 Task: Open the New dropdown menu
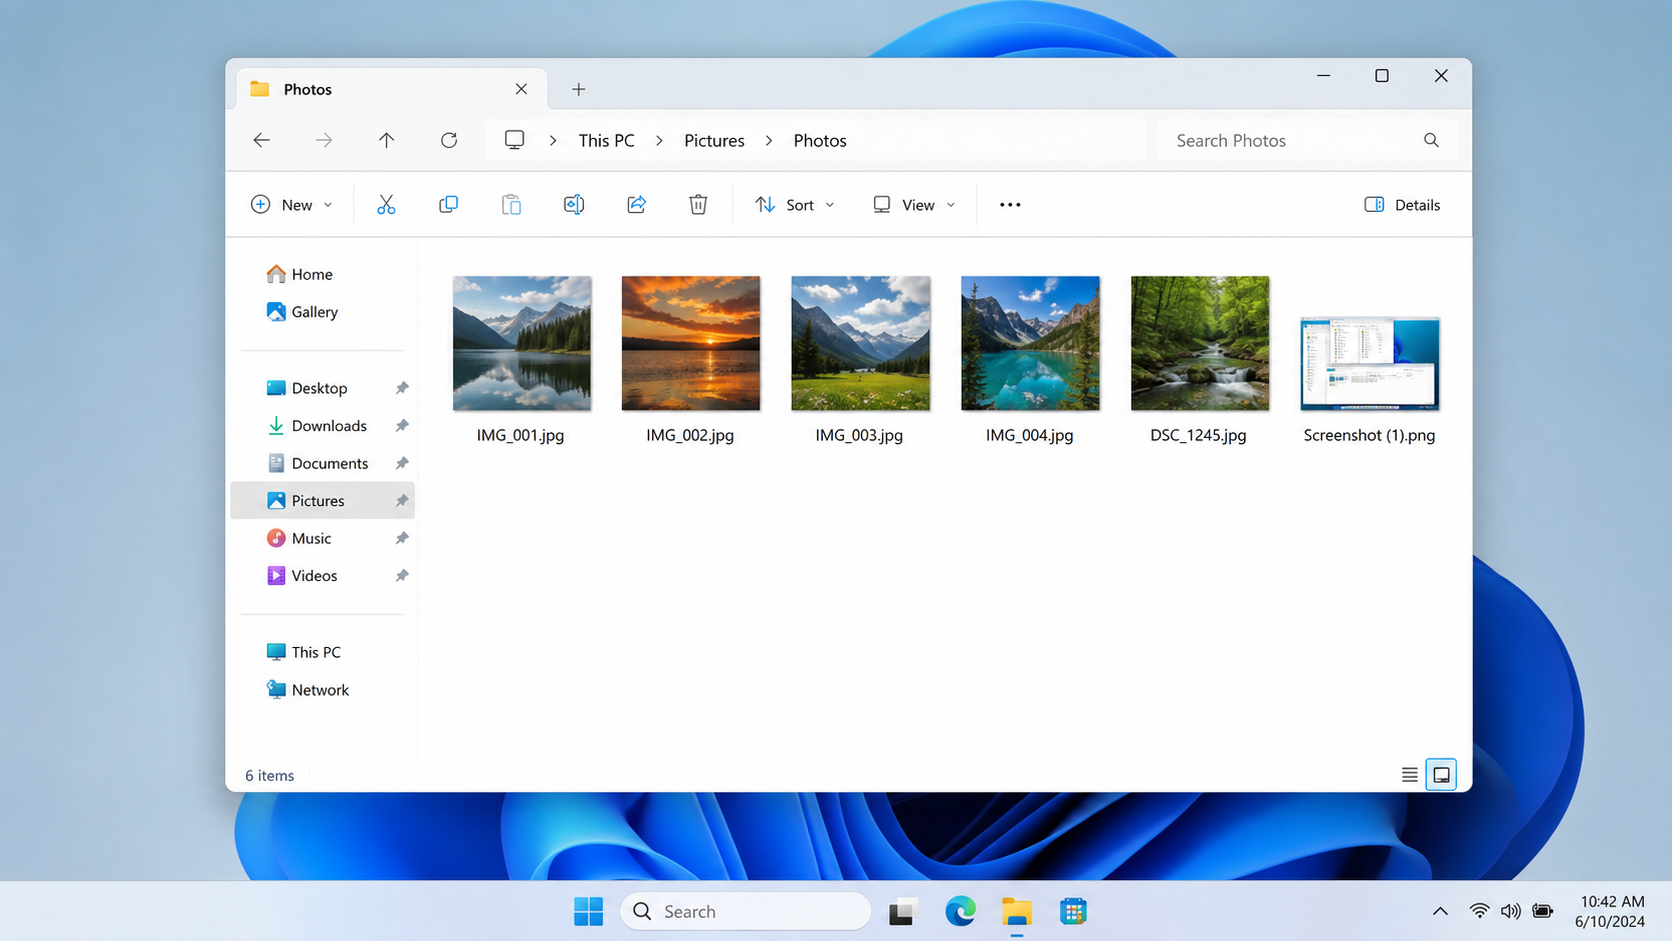[291, 204]
